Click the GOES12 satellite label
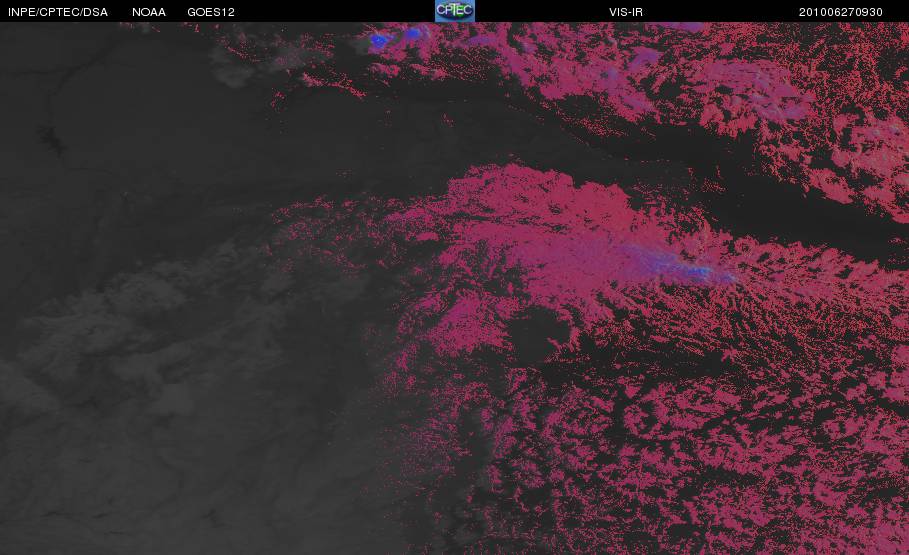 click(211, 12)
